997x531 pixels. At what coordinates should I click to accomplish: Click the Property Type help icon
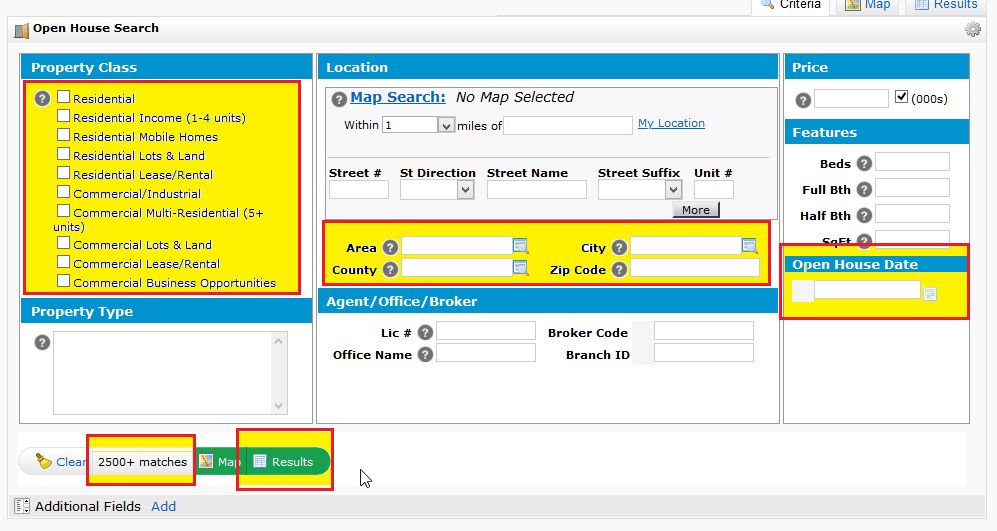pos(42,343)
